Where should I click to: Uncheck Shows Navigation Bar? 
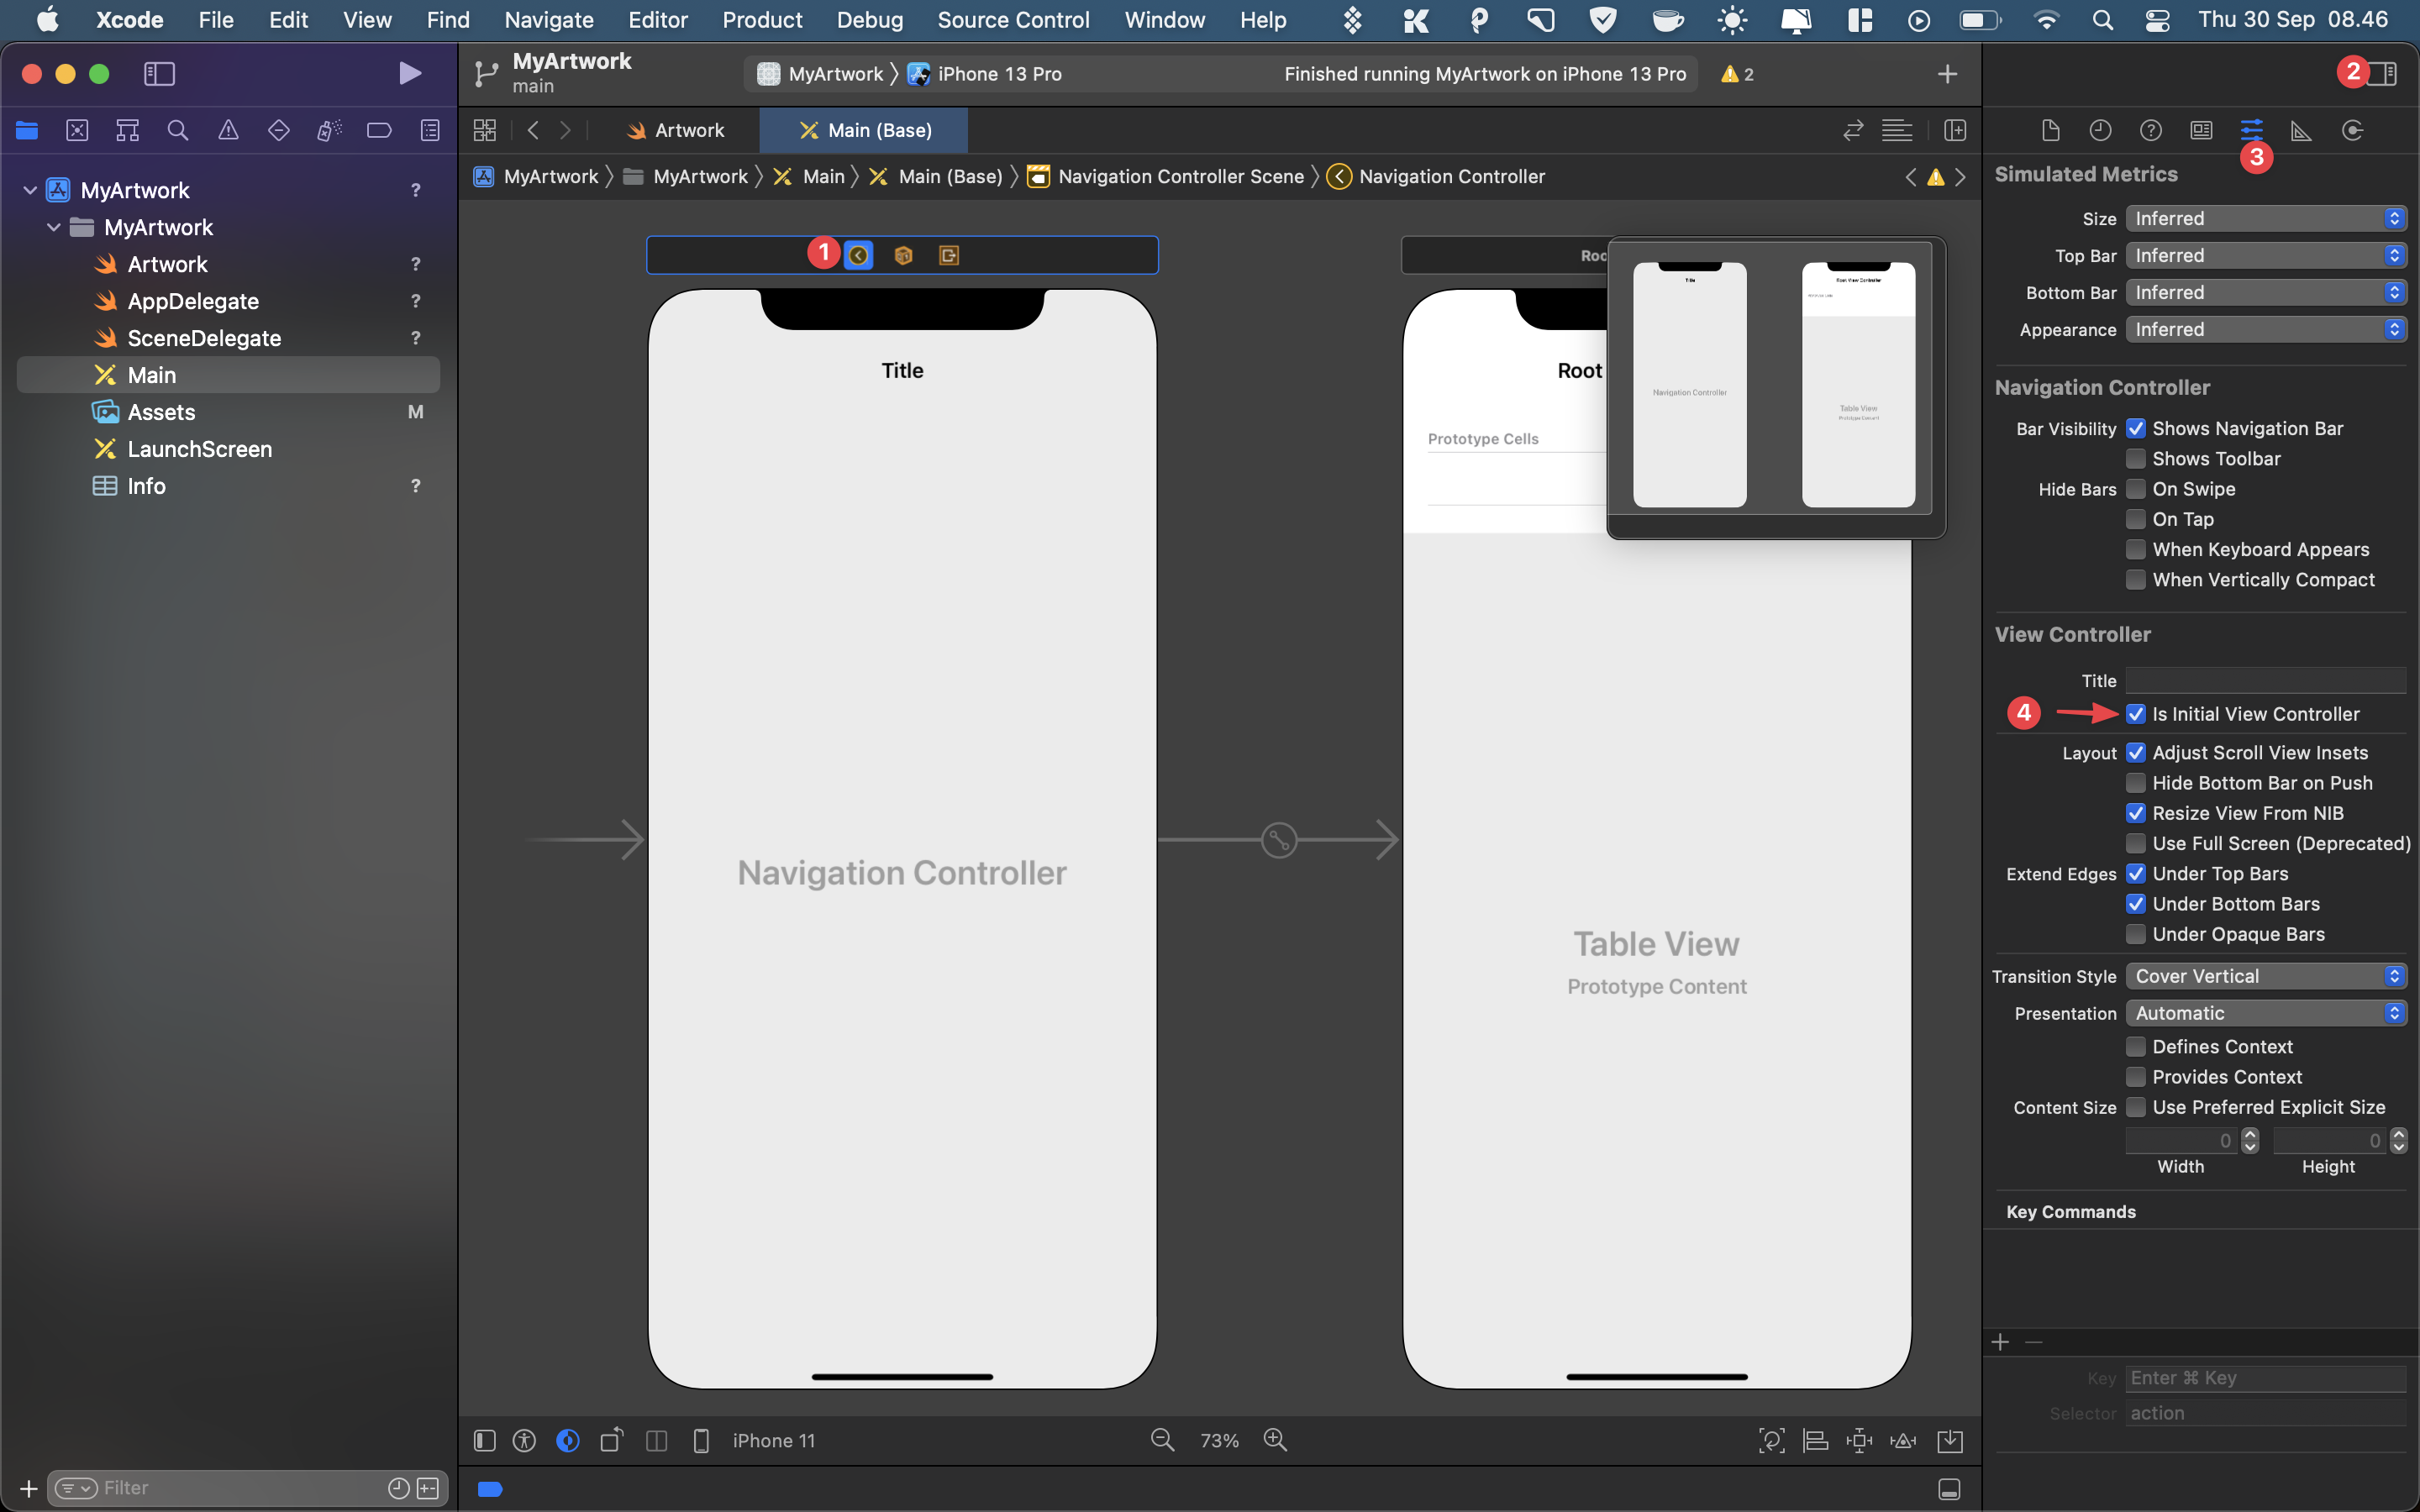[2135, 429]
